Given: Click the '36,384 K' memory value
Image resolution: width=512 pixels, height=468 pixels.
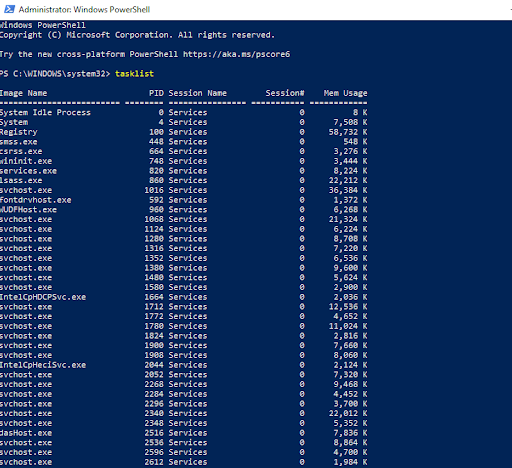Looking at the screenshot, I should pos(348,190).
